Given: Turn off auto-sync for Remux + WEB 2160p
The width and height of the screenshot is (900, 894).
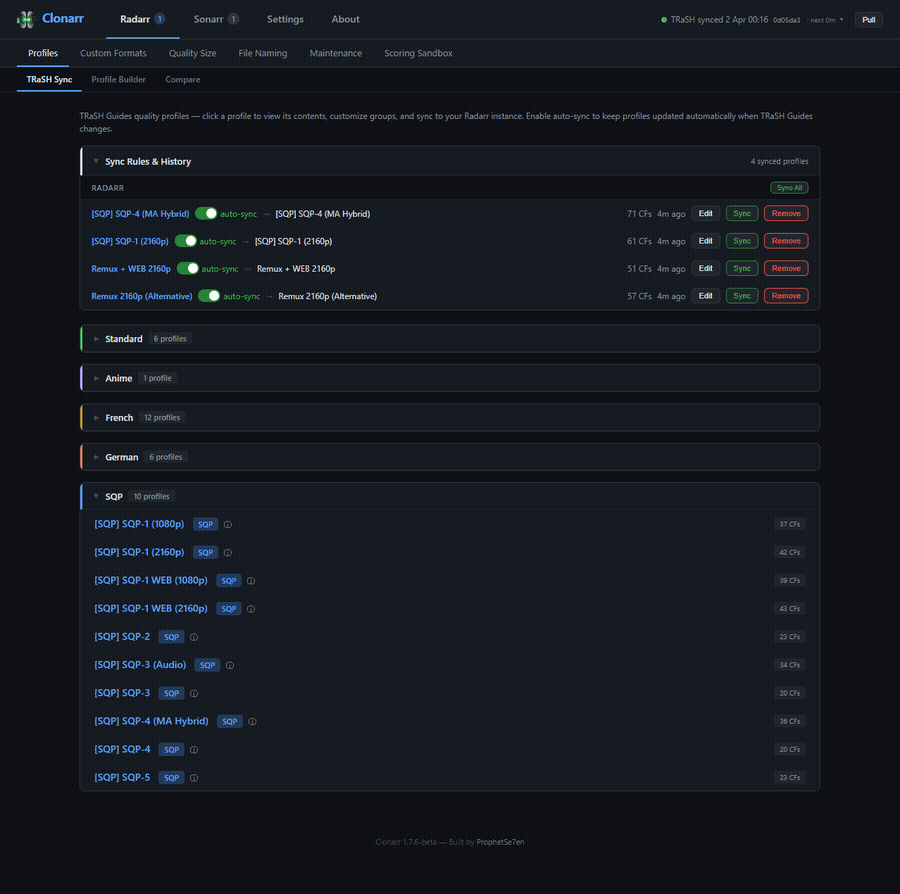Looking at the screenshot, I should (x=188, y=268).
